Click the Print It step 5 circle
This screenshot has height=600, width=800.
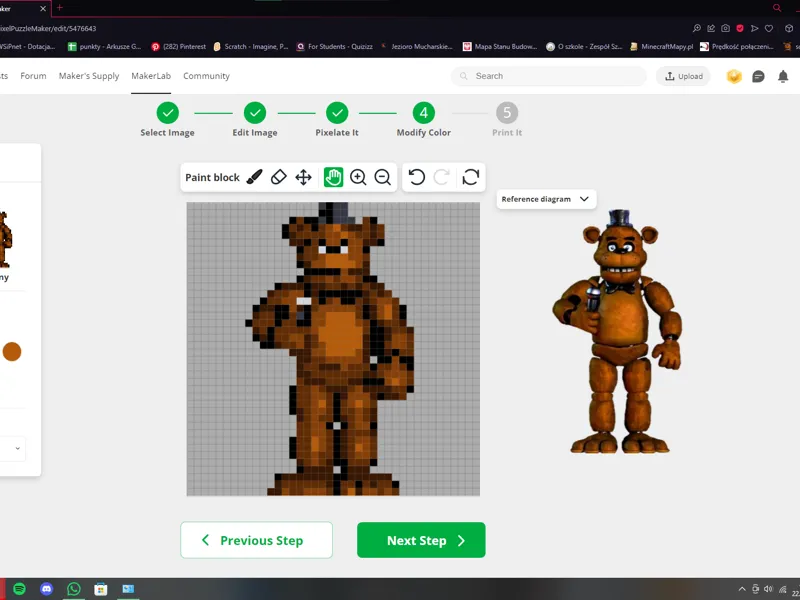(x=507, y=113)
